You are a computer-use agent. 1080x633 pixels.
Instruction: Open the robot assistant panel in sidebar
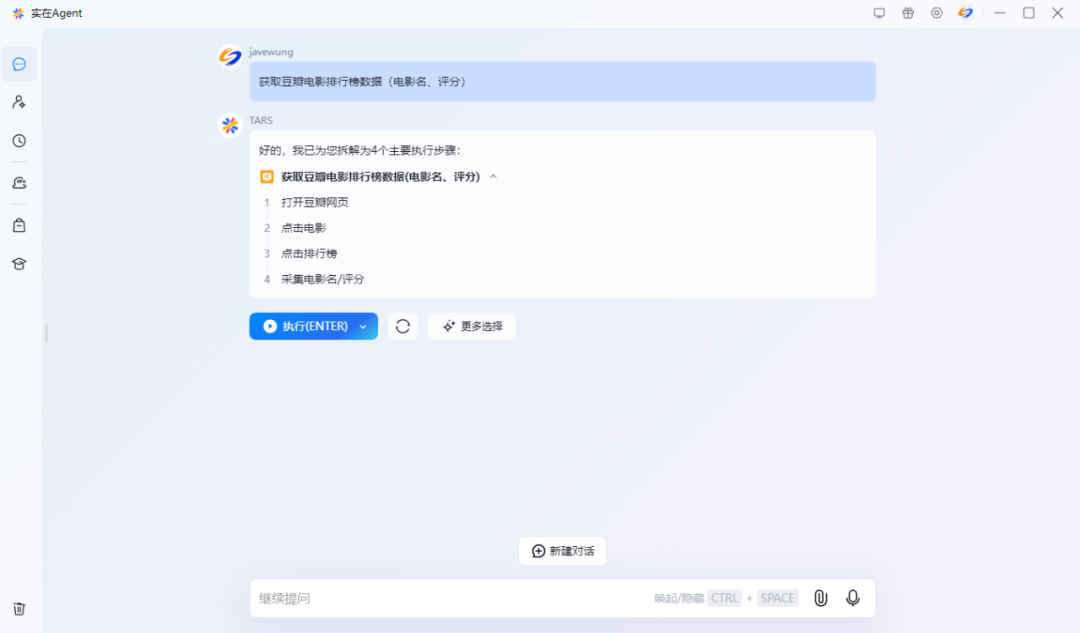[x=18, y=182]
